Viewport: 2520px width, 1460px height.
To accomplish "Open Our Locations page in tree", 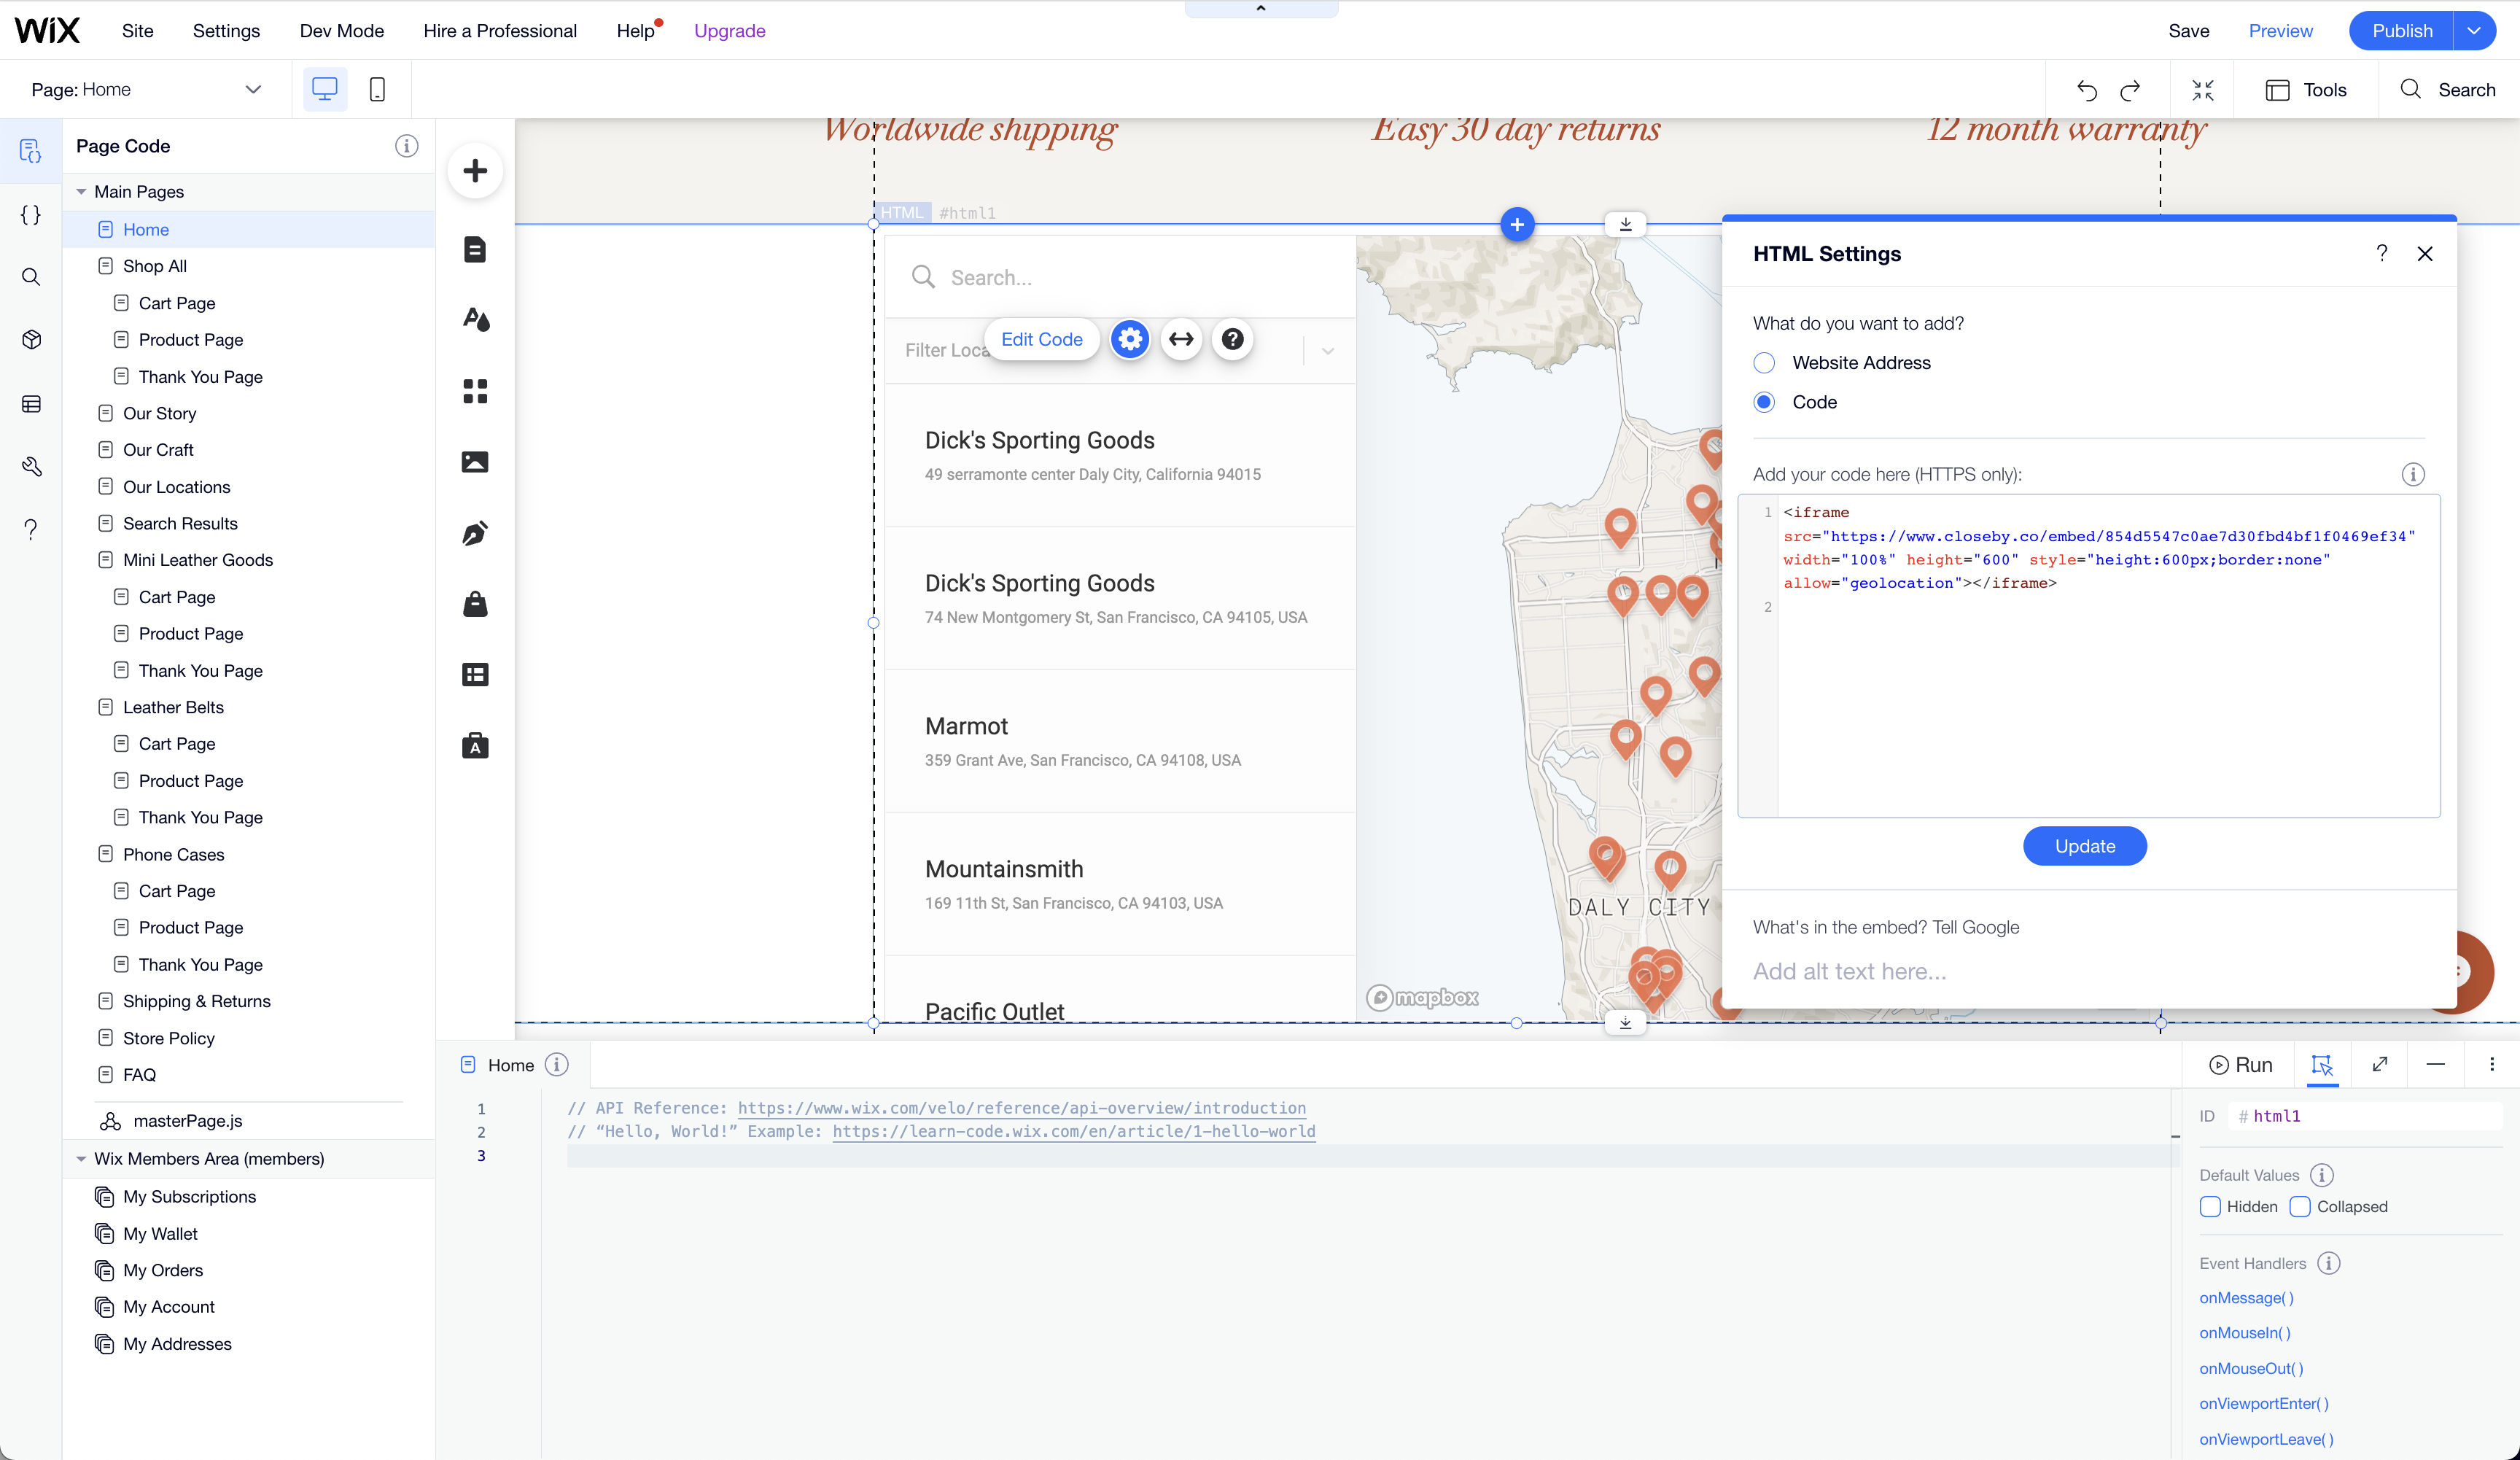I will coord(176,487).
